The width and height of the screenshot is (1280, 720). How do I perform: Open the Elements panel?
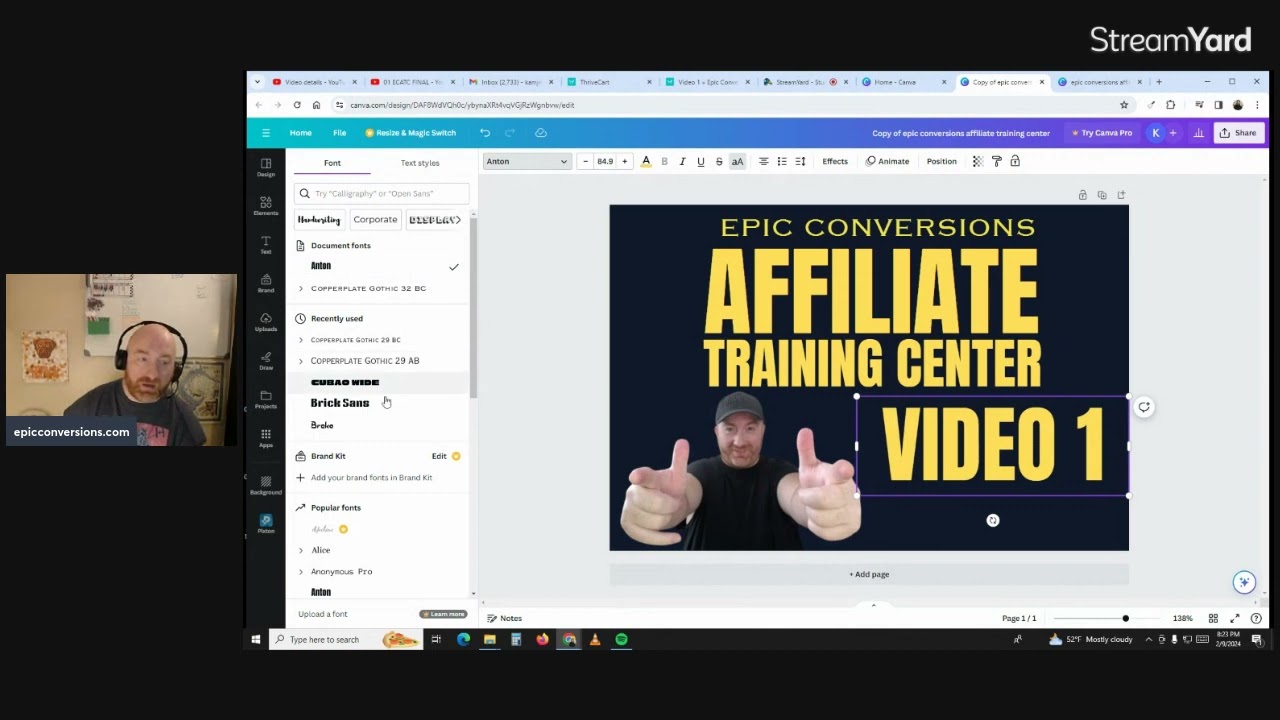coord(265,206)
